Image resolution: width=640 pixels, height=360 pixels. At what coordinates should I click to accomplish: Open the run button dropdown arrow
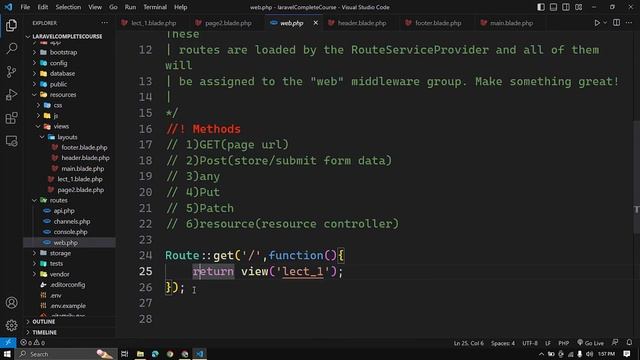tap(605, 23)
